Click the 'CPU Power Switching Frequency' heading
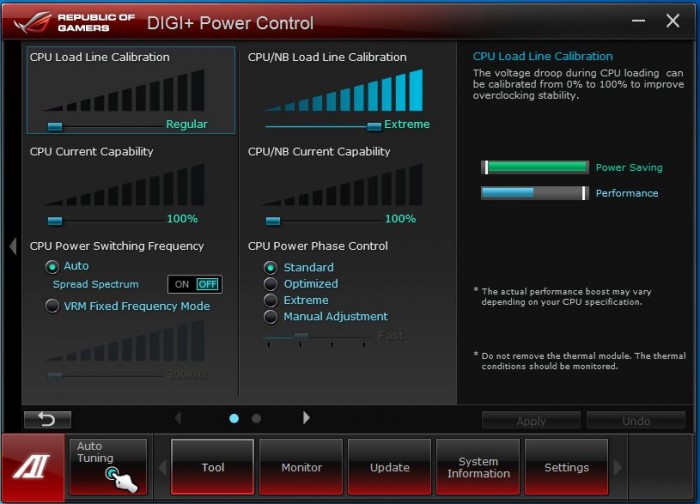Image resolution: width=700 pixels, height=504 pixels. coord(117,246)
